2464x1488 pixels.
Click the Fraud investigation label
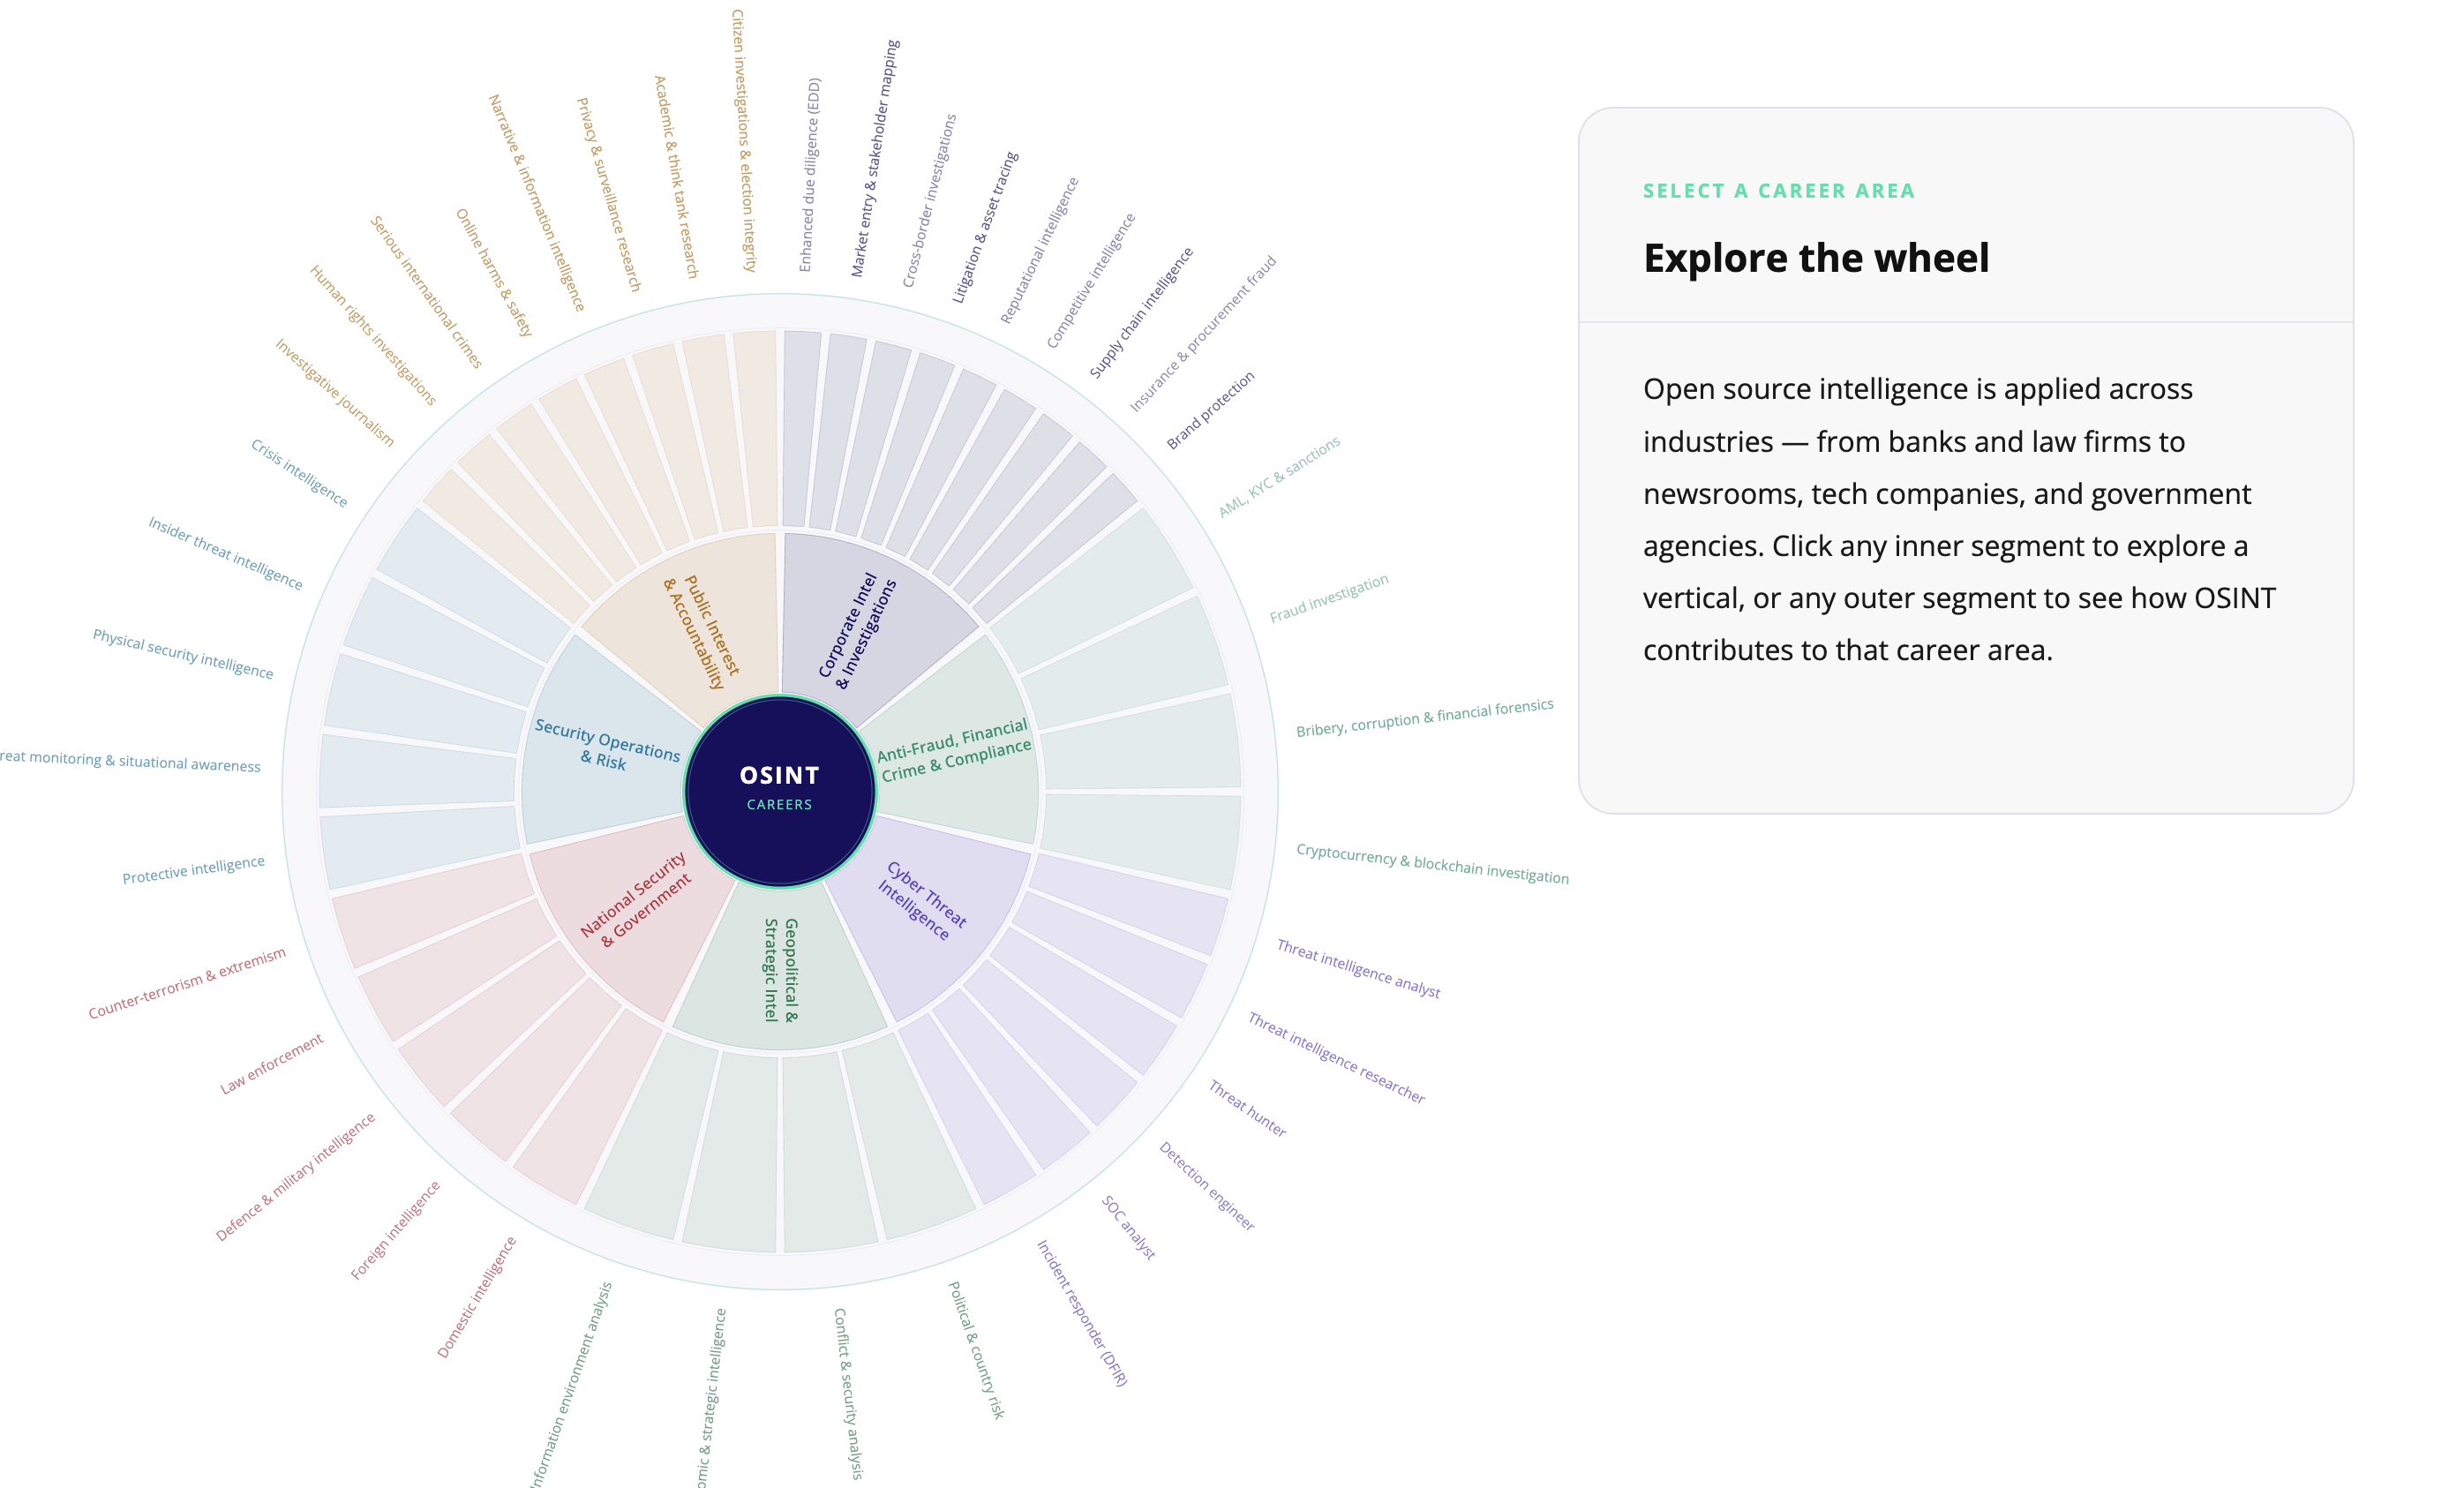pyautogui.click(x=1329, y=598)
